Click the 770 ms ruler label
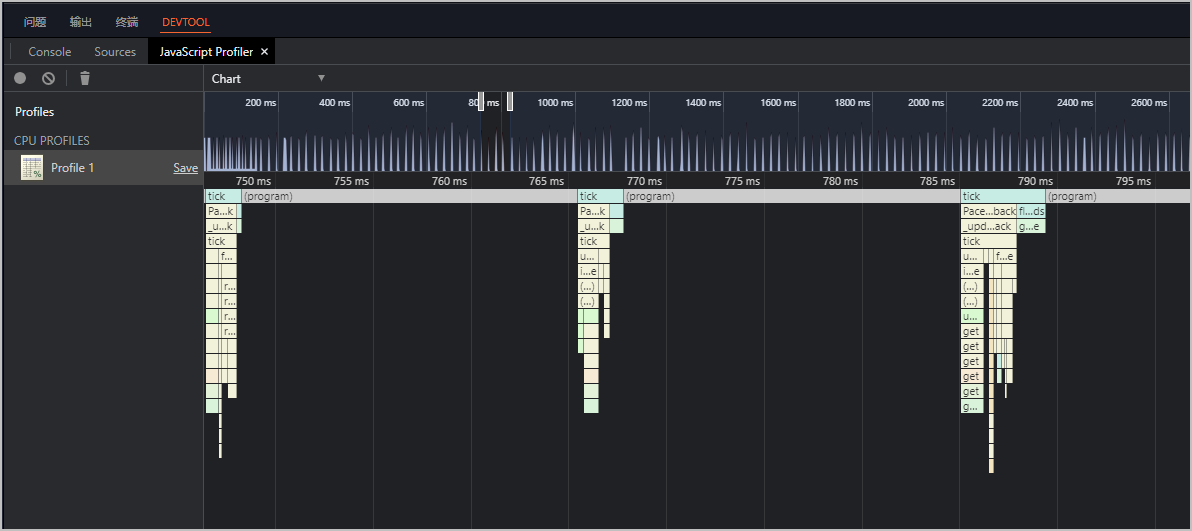Viewport: 1192px width, 531px height. [x=645, y=181]
